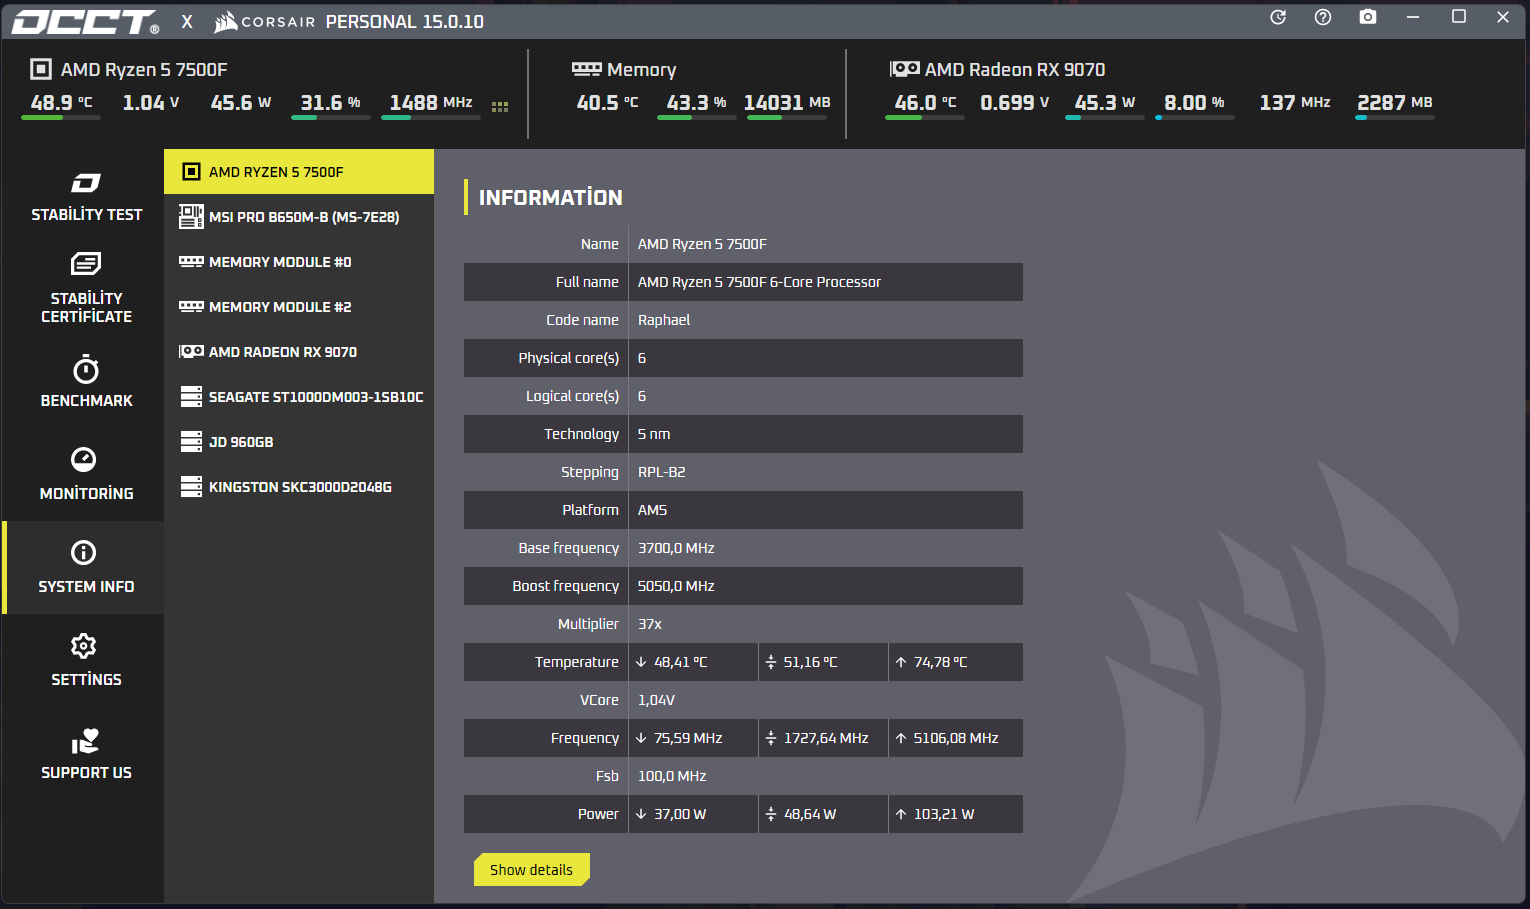The width and height of the screenshot is (1530, 909).
Task: Click maximum temperature 74,78 °C cell
Action: point(955,662)
